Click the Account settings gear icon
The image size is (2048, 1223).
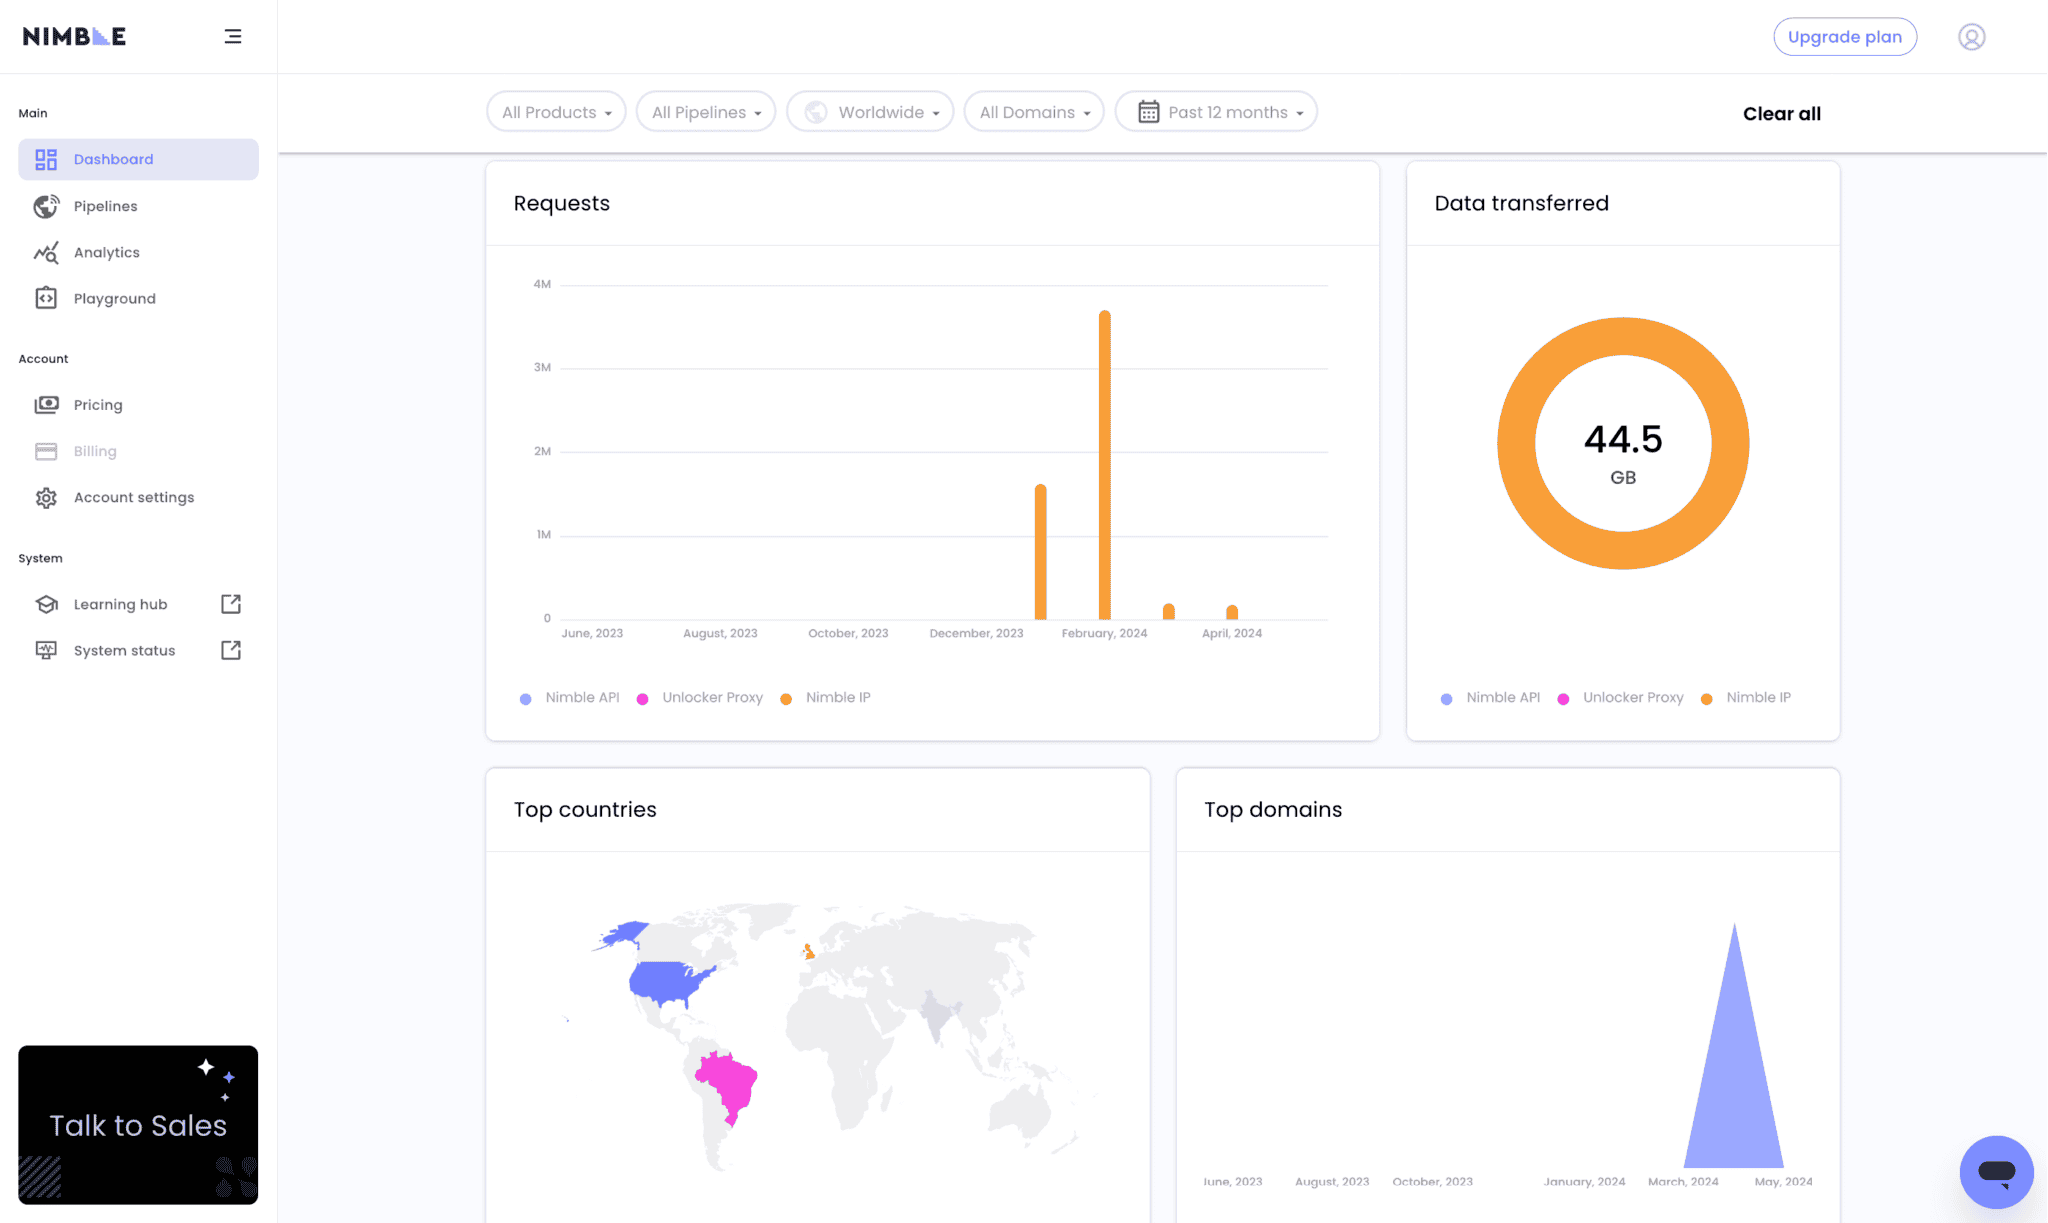46,498
